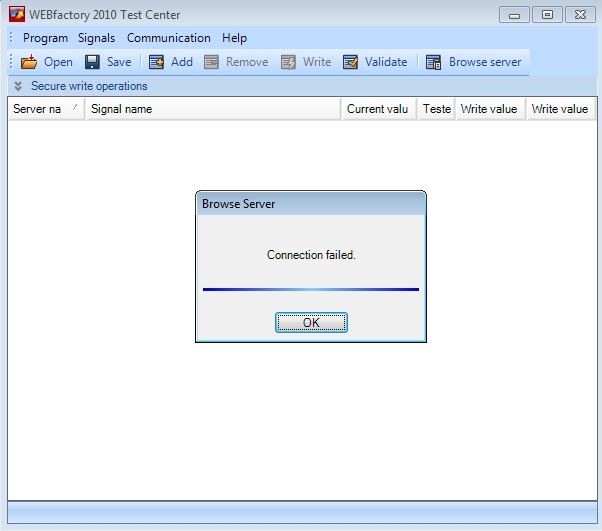Click the Teste column header
The width and height of the screenshot is (602, 531).
click(437, 109)
